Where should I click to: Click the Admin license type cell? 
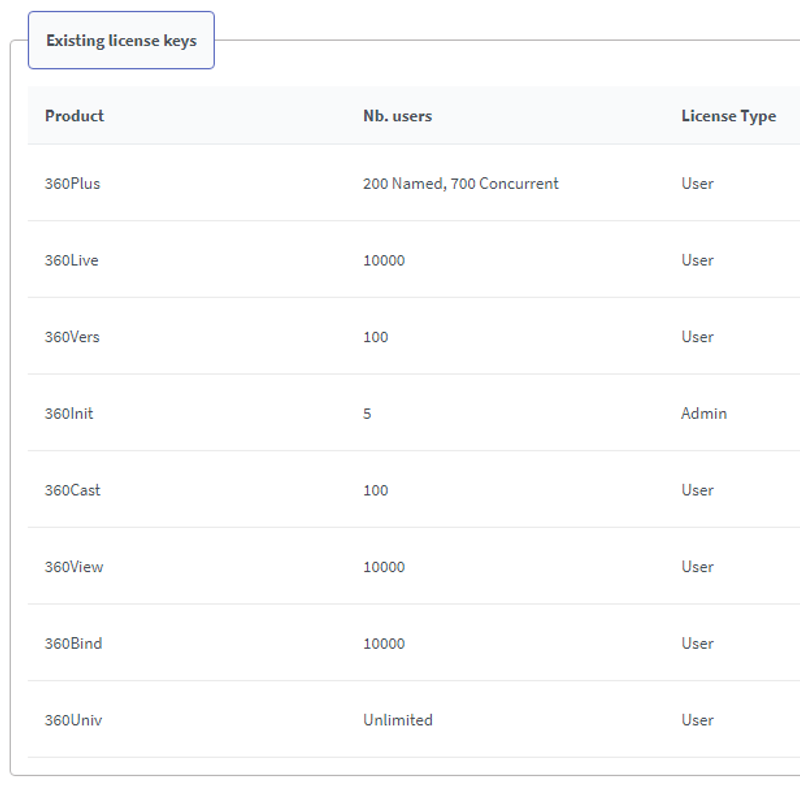point(704,413)
